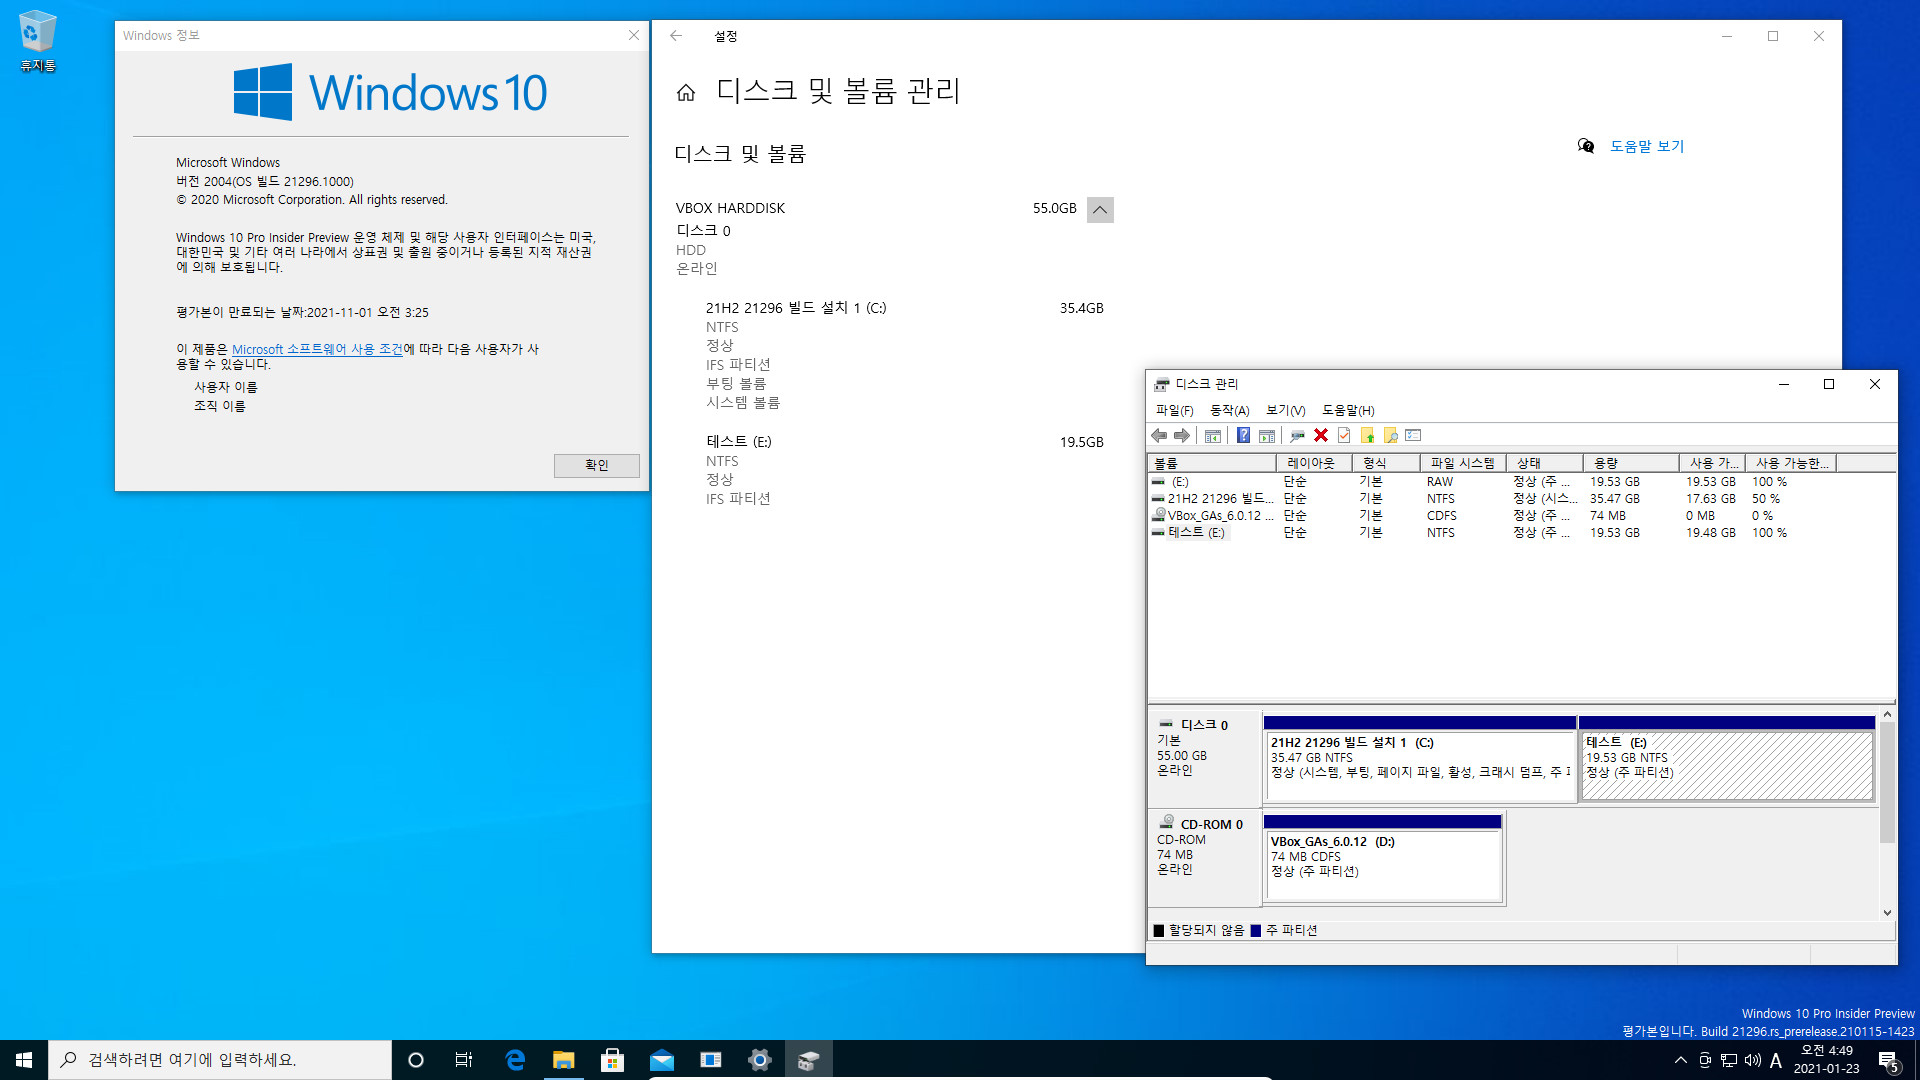Click the 확인 button in Windows info dialog
This screenshot has width=1920, height=1080.
(597, 466)
